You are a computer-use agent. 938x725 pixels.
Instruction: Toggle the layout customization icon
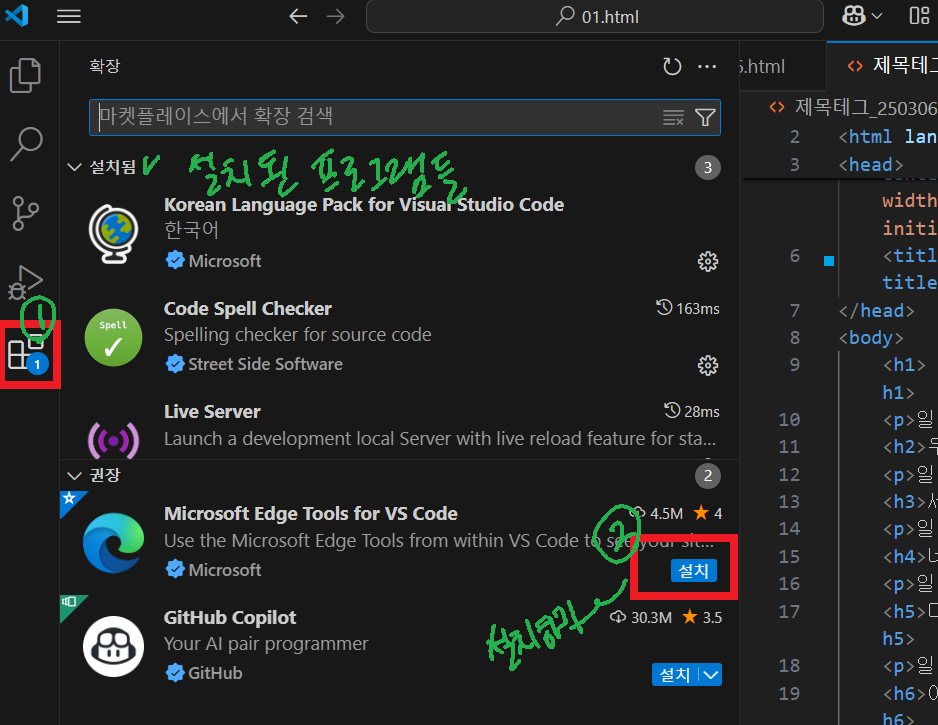tap(919, 16)
